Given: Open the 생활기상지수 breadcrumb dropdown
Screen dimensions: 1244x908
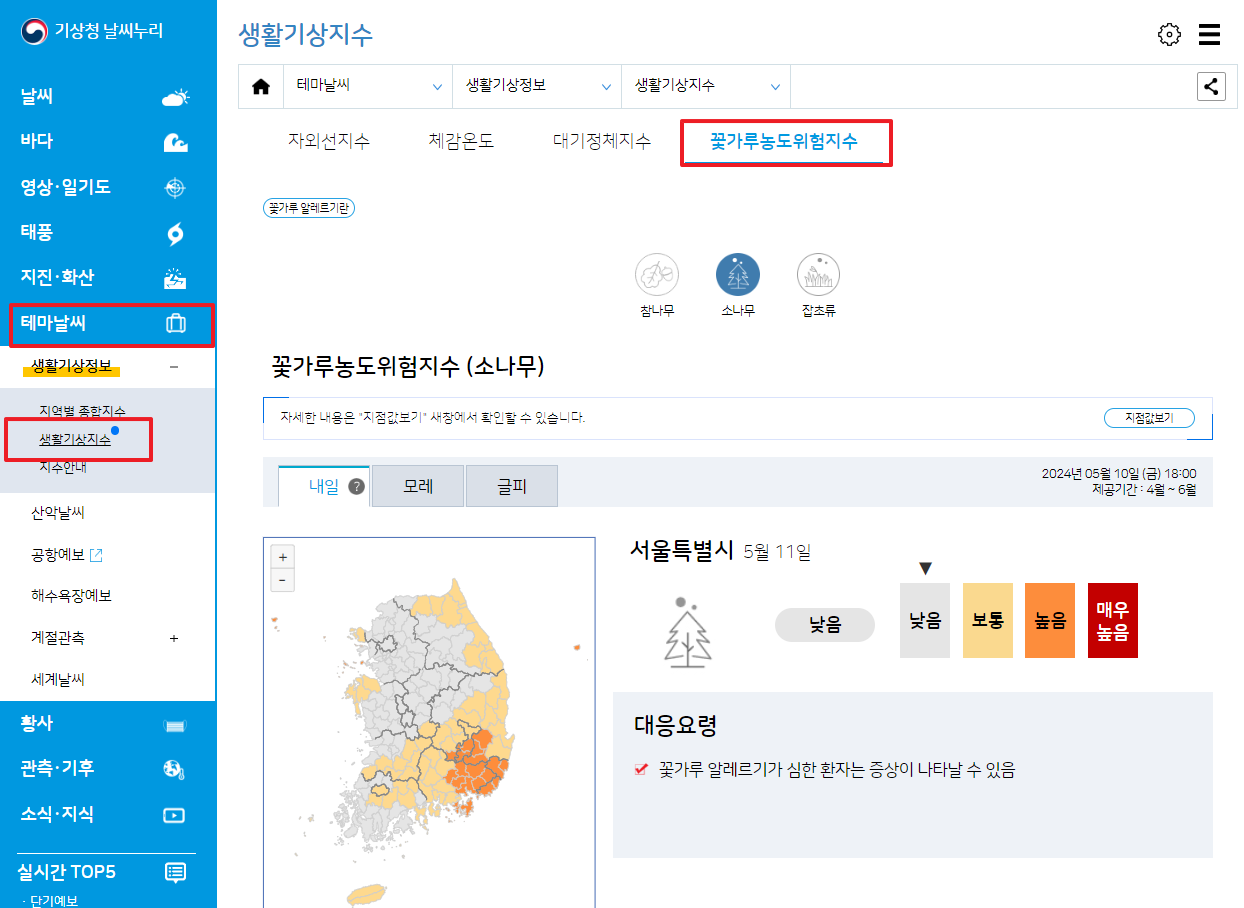Looking at the screenshot, I should 706,86.
